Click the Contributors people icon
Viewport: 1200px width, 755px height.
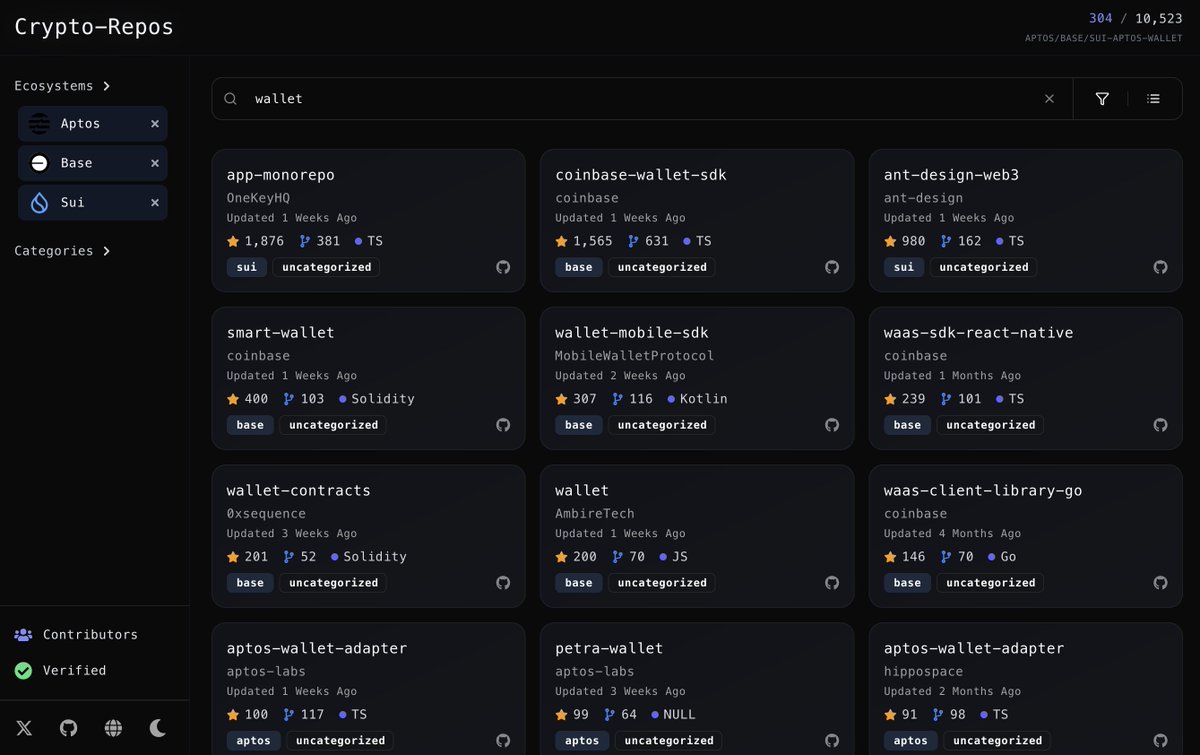coord(23,635)
